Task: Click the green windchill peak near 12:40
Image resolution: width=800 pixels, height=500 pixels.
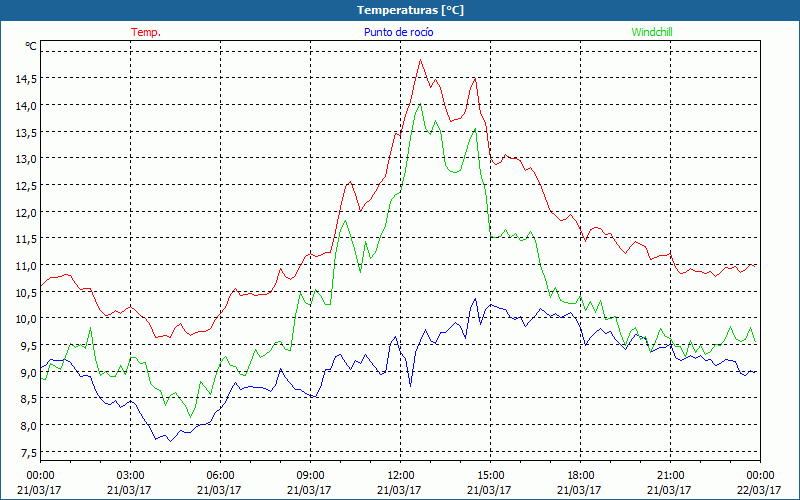Action: click(x=420, y=104)
